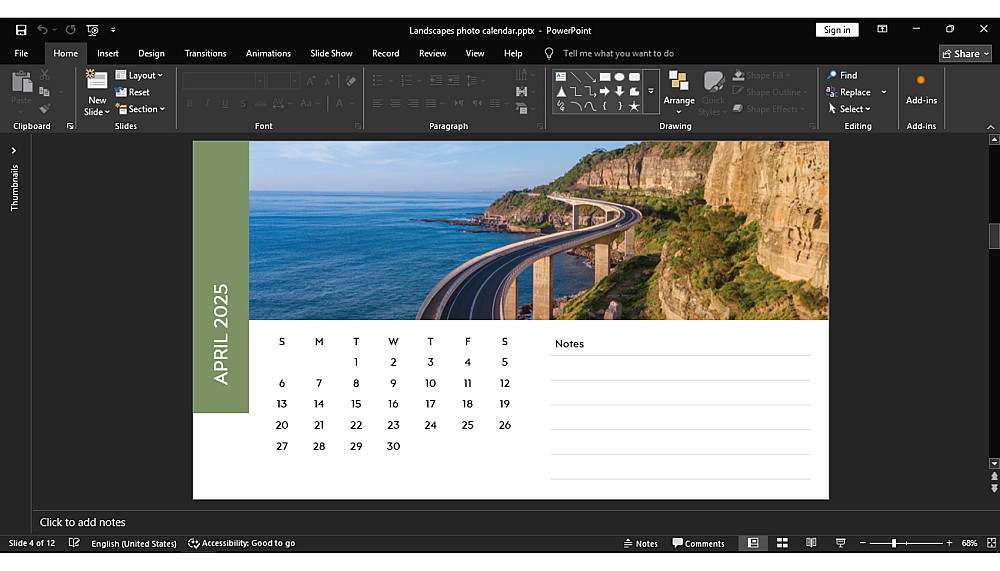Redo the last action
Viewport: 1000px width, 571px height.
71,30
